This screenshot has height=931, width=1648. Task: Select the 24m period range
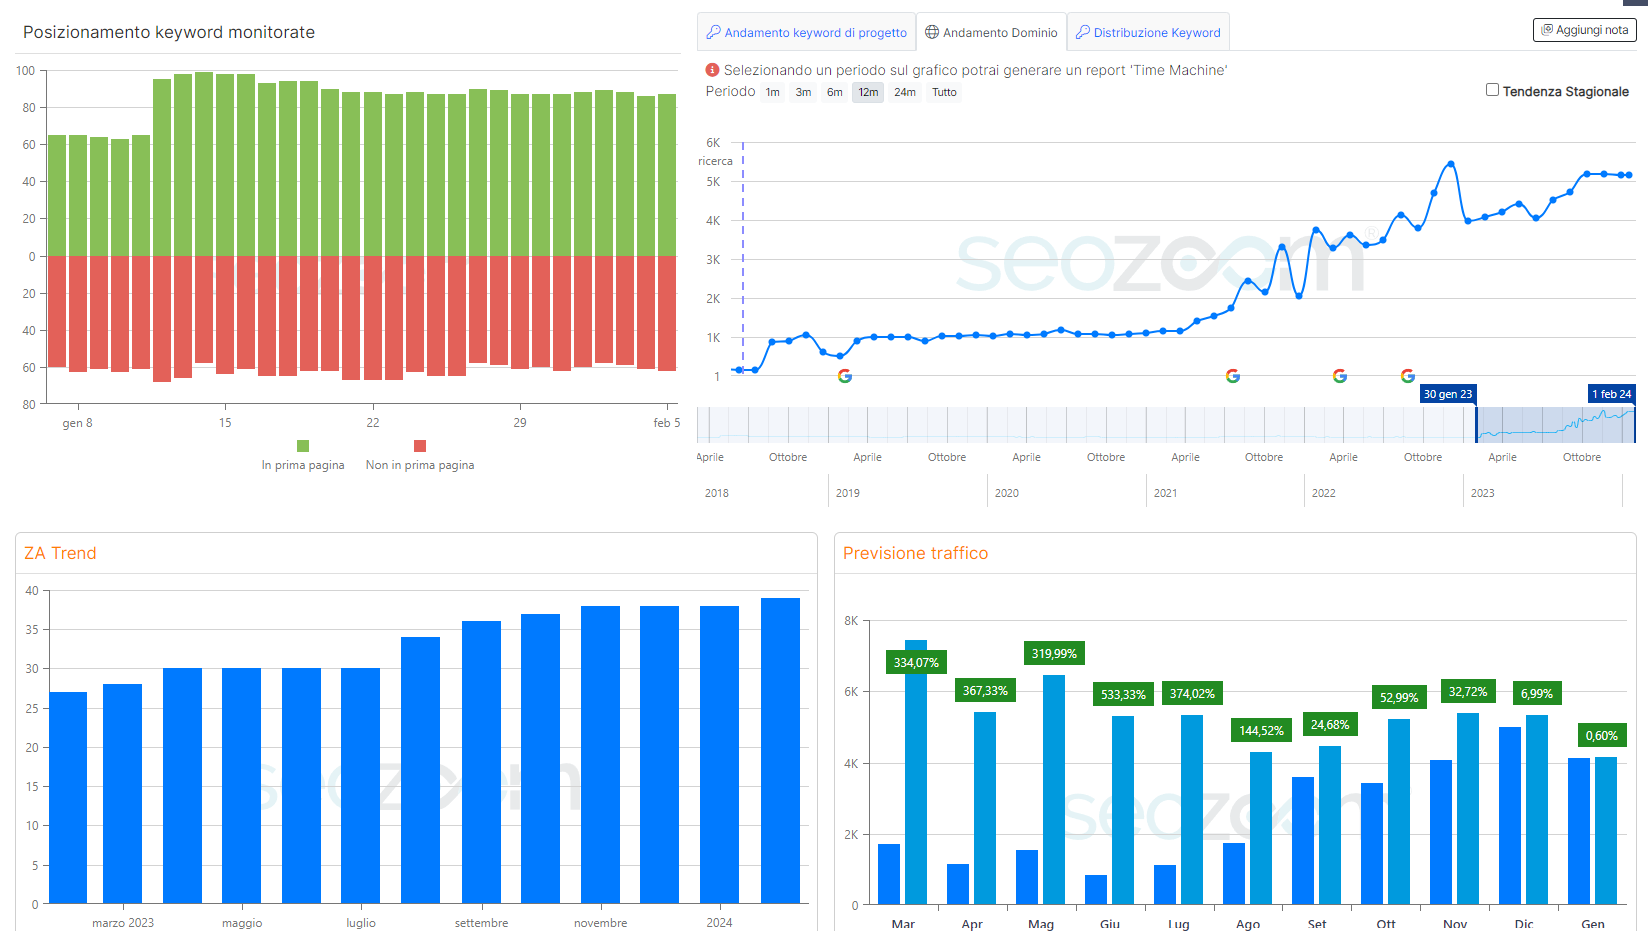(905, 92)
